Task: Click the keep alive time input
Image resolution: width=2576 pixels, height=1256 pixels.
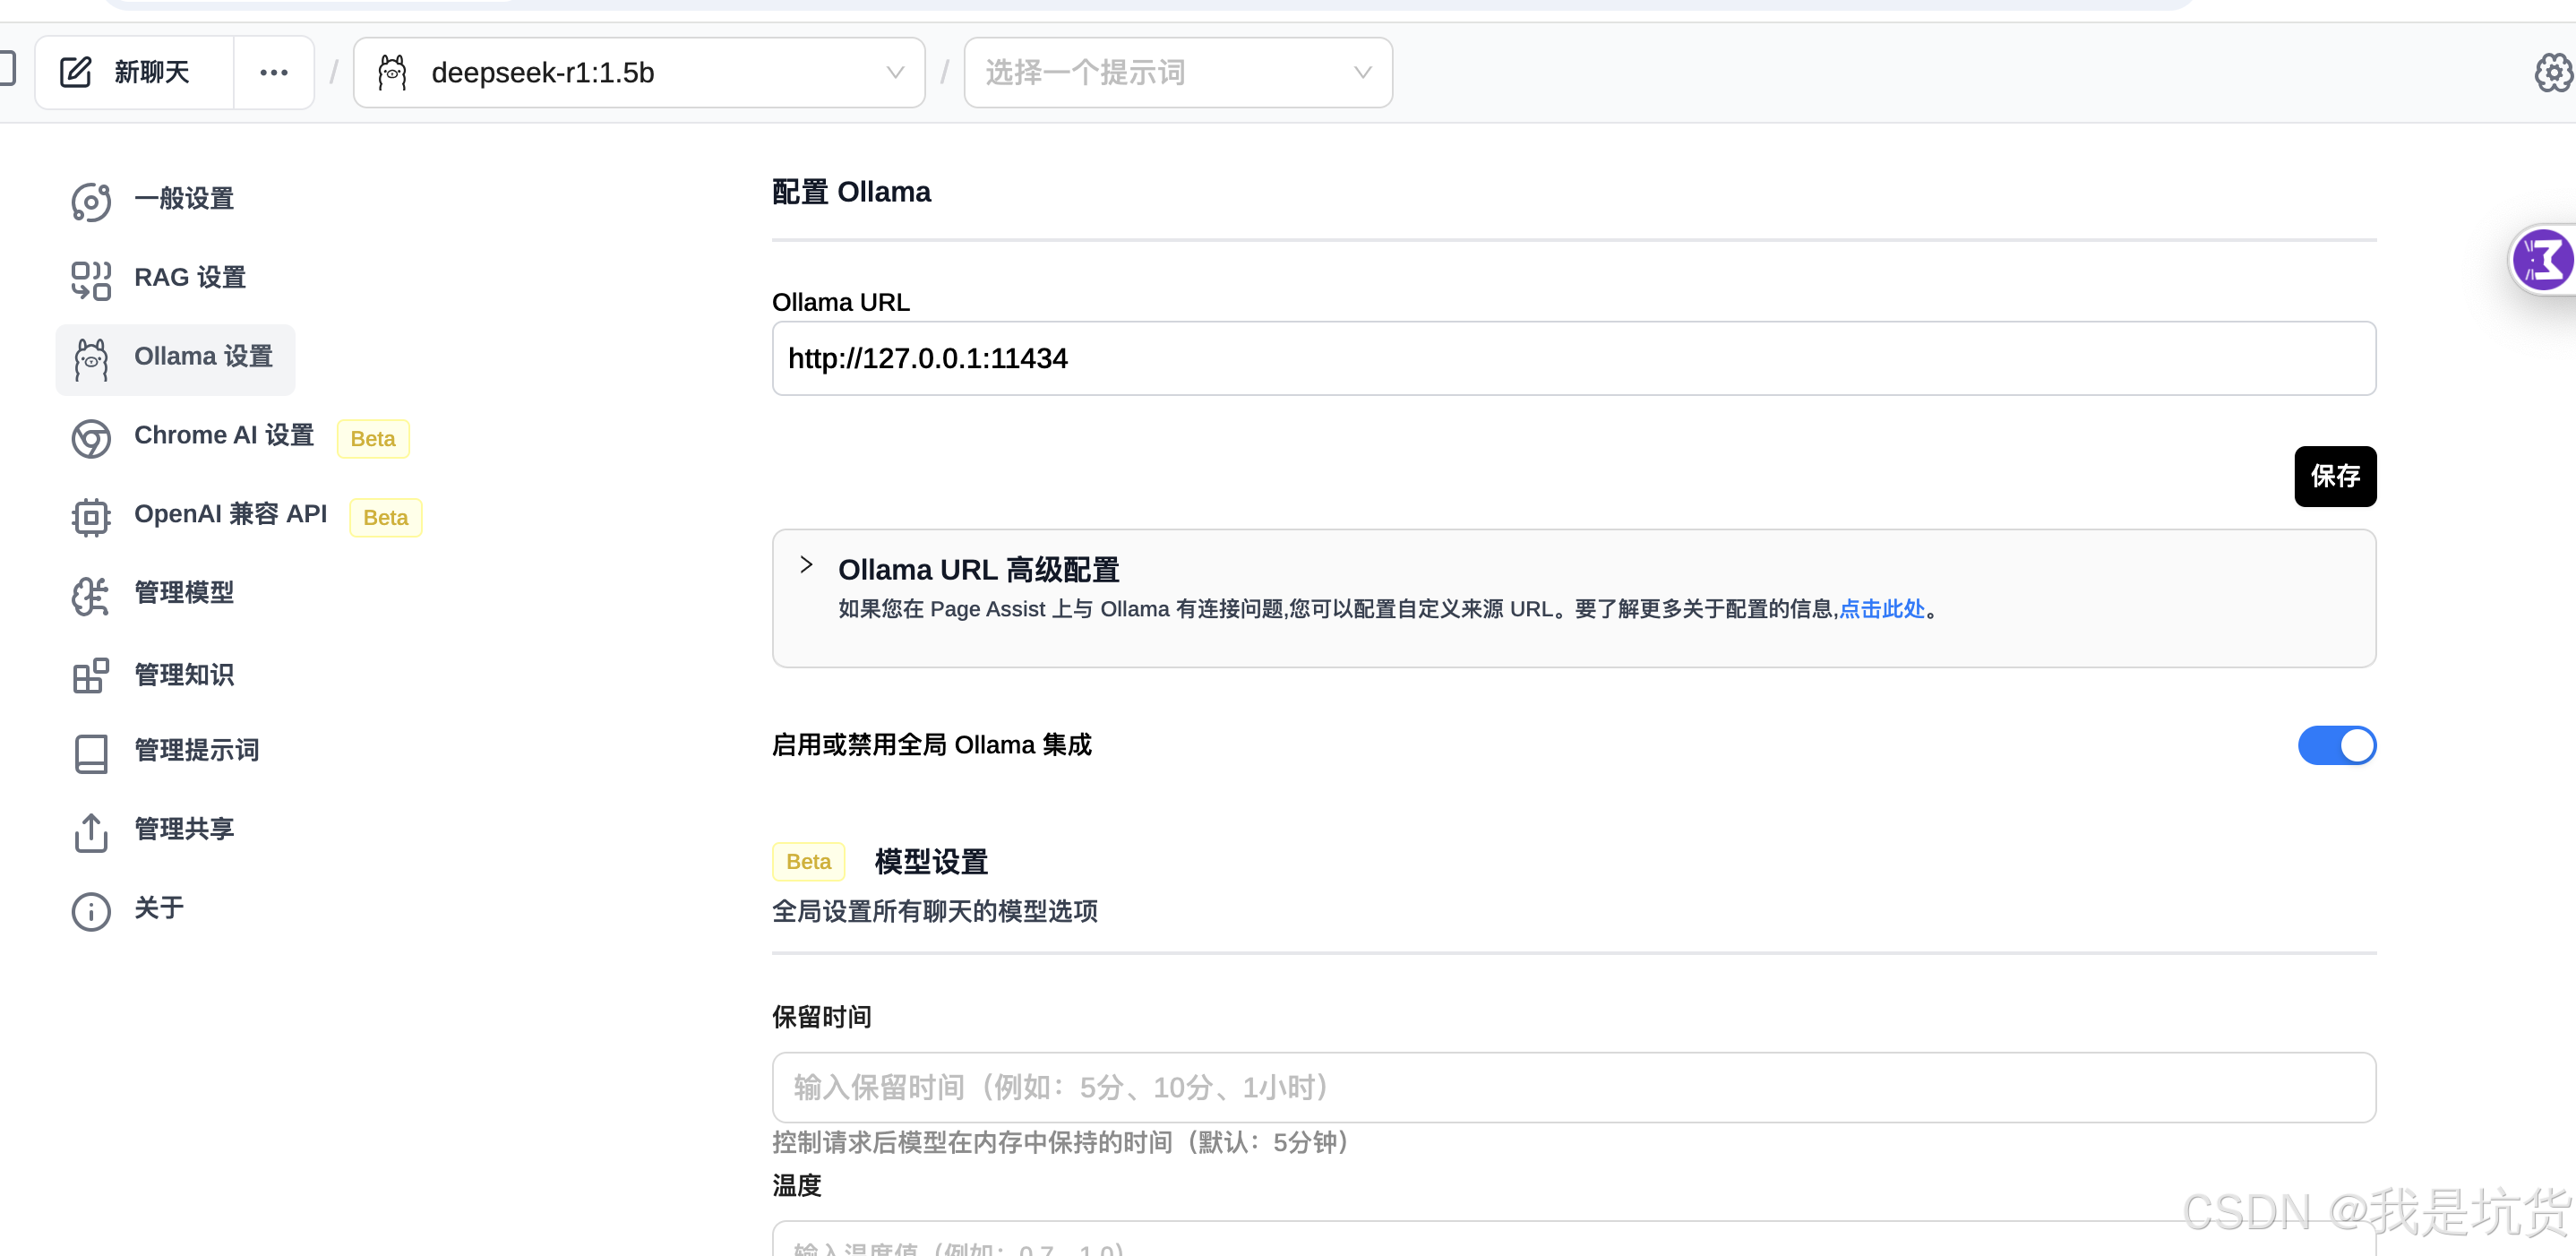Action: pyautogui.click(x=1573, y=1087)
